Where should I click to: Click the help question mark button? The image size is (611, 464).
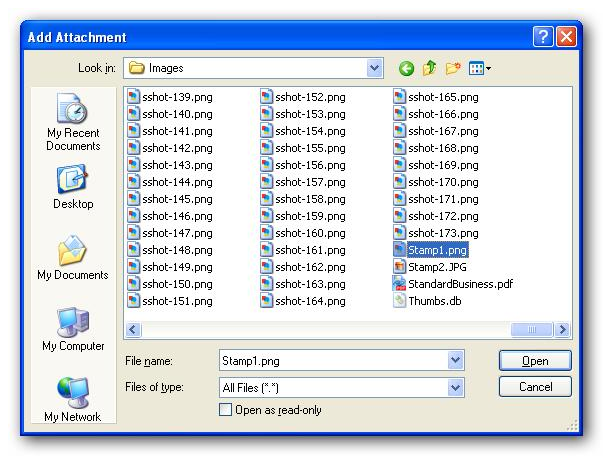[543, 37]
